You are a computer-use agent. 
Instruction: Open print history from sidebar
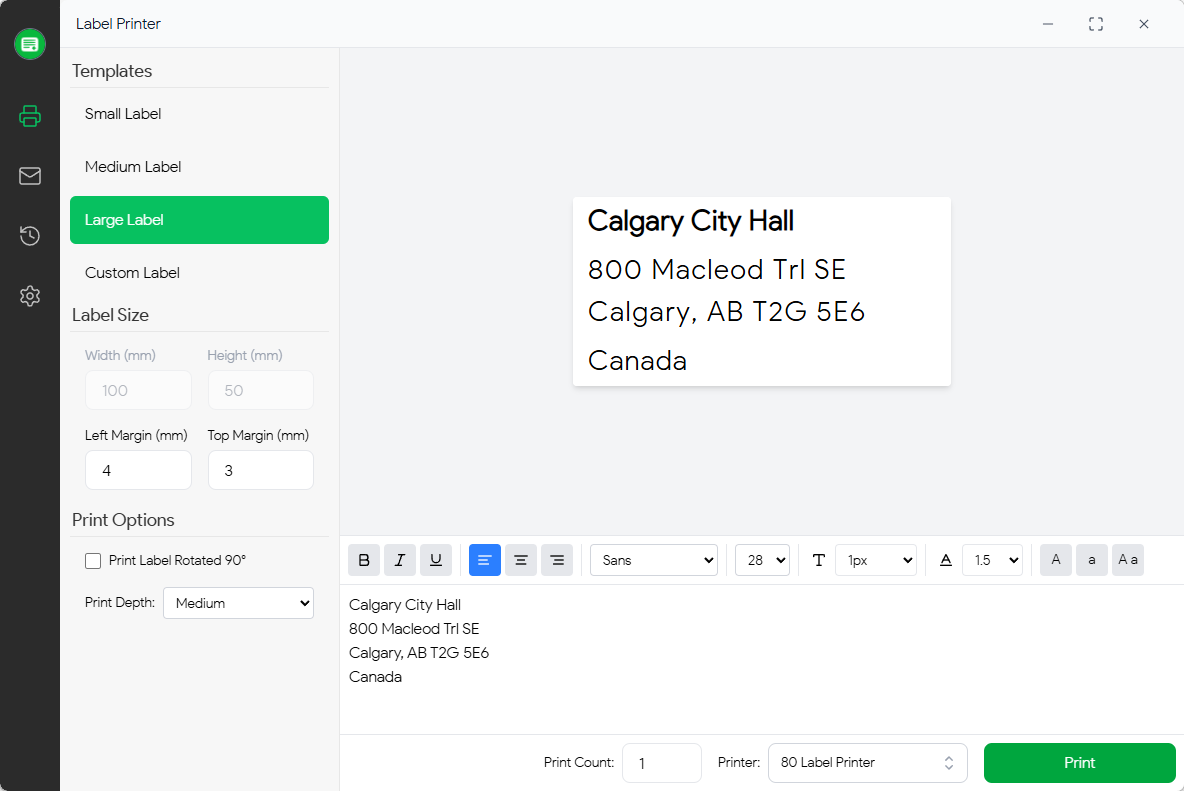pos(30,236)
